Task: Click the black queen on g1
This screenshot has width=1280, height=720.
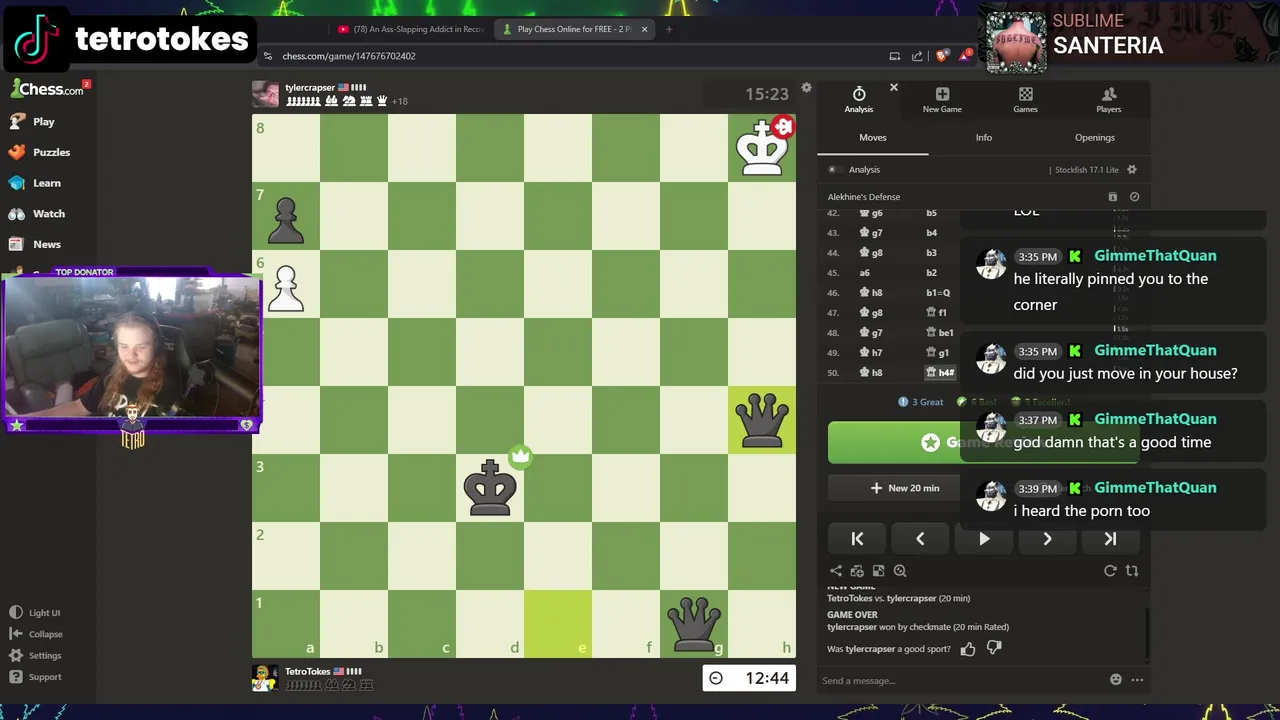Action: point(694,624)
